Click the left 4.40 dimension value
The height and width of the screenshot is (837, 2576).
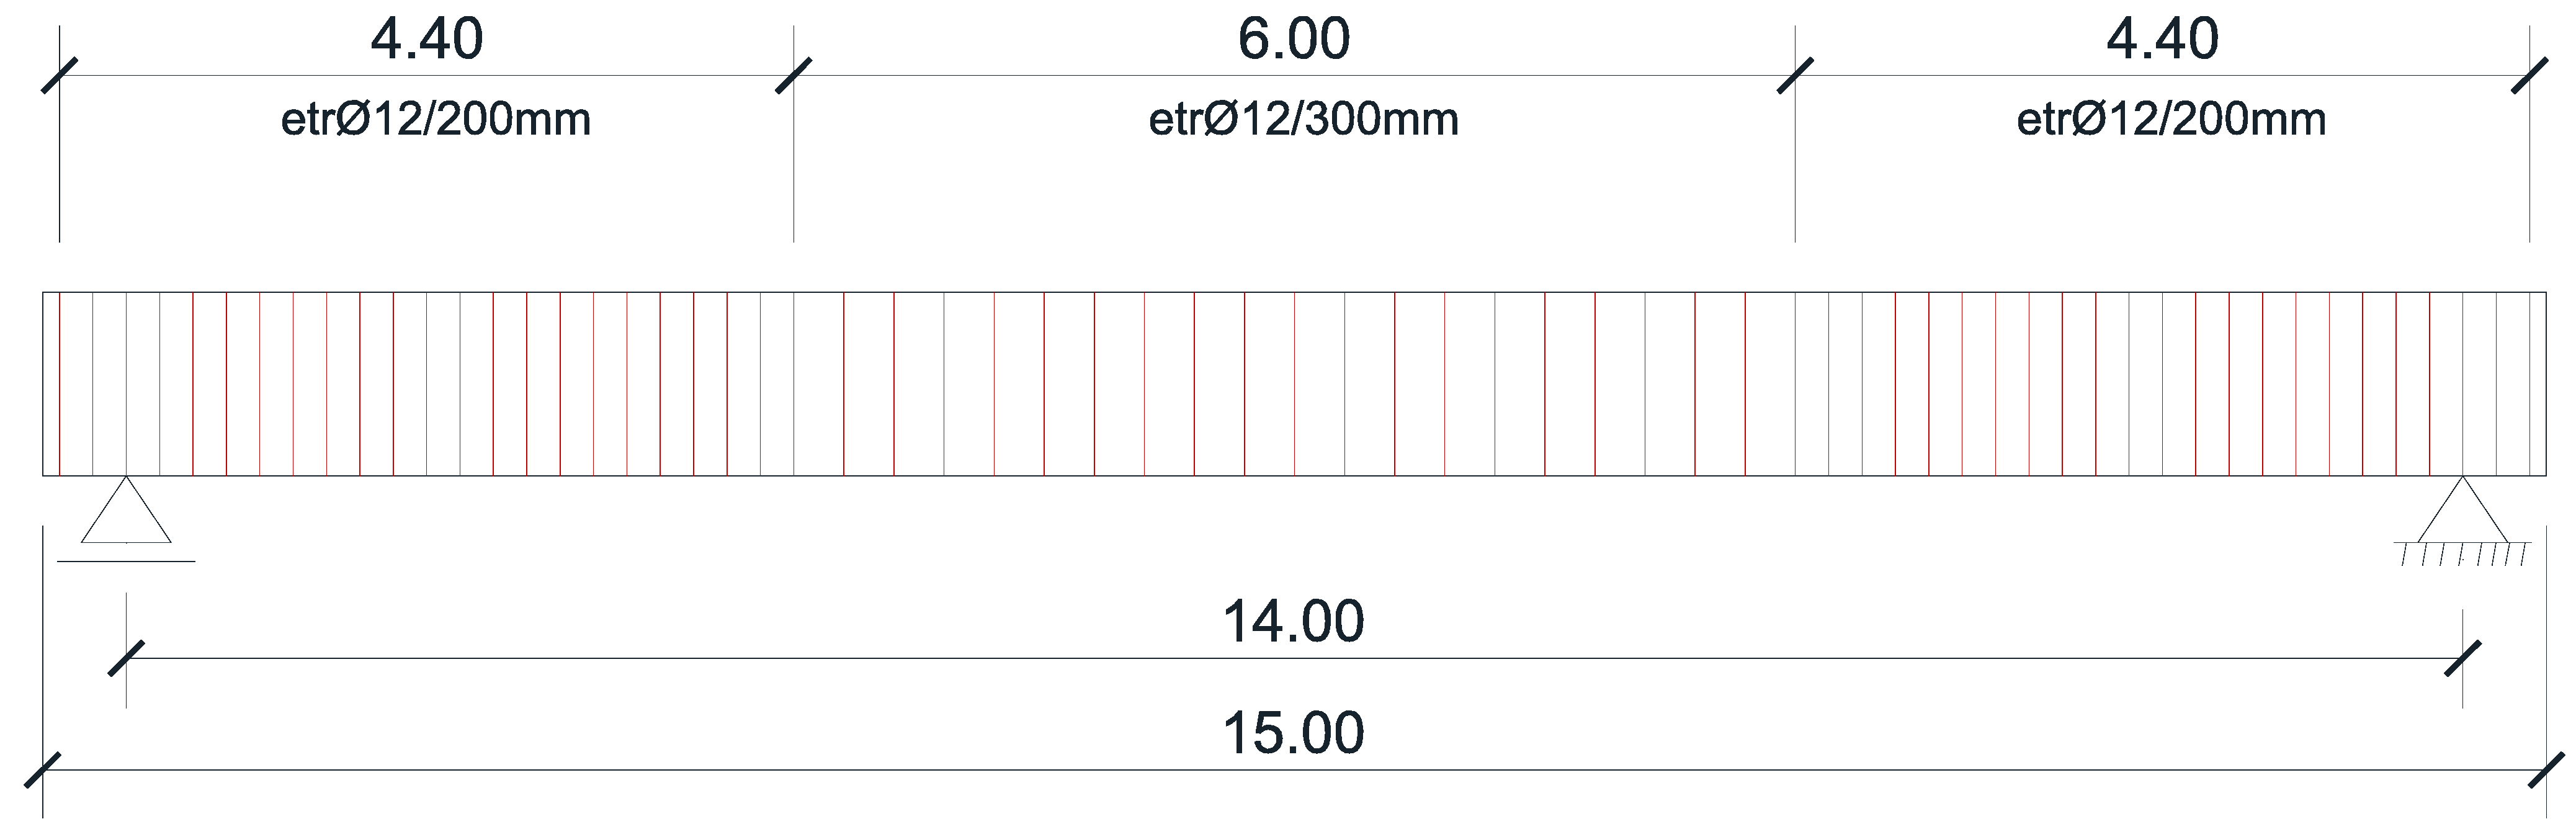[x=427, y=41]
